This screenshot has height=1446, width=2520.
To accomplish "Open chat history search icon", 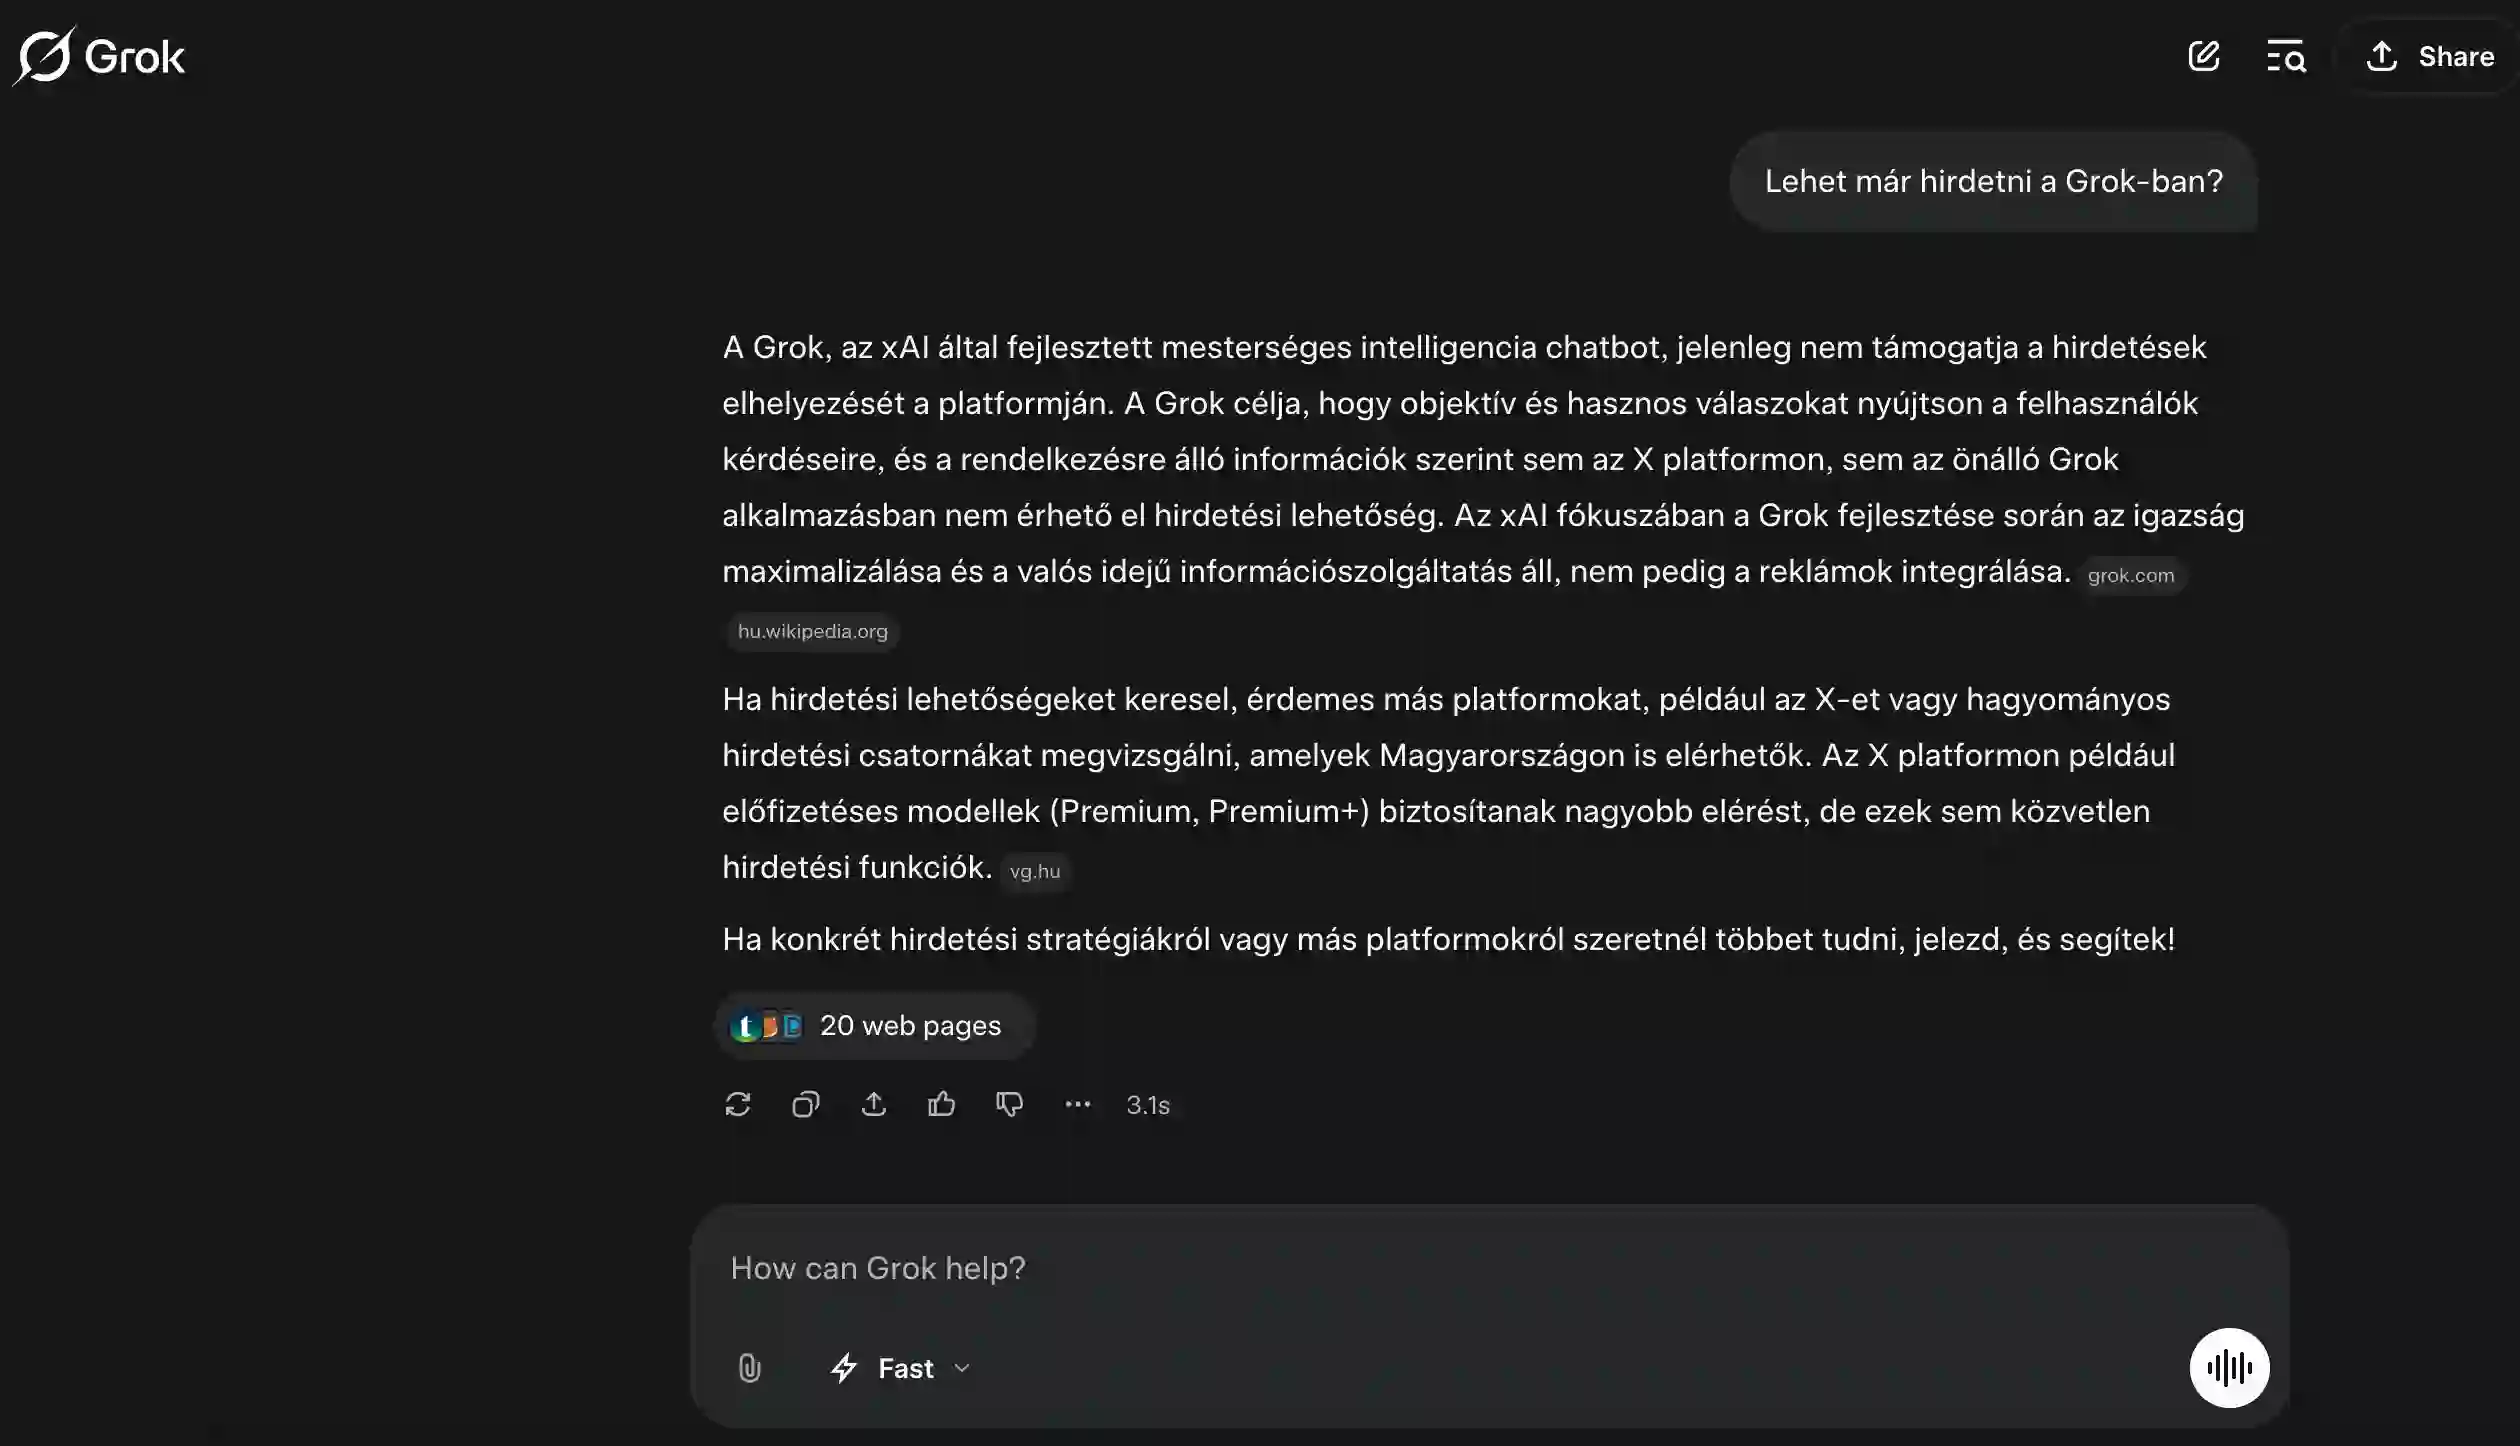I will click(x=2286, y=56).
